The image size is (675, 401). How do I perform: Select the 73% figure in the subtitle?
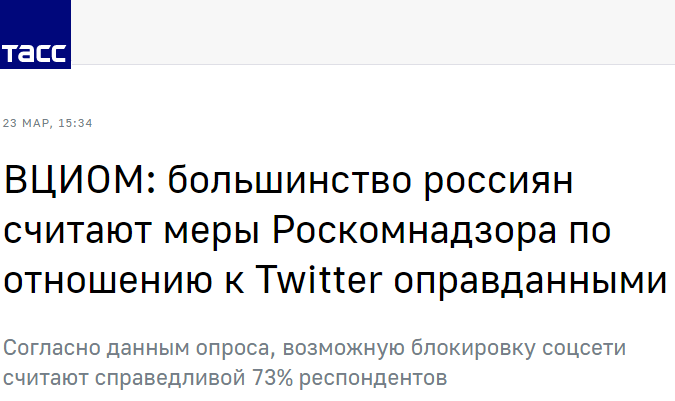pyautogui.click(x=272, y=378)
